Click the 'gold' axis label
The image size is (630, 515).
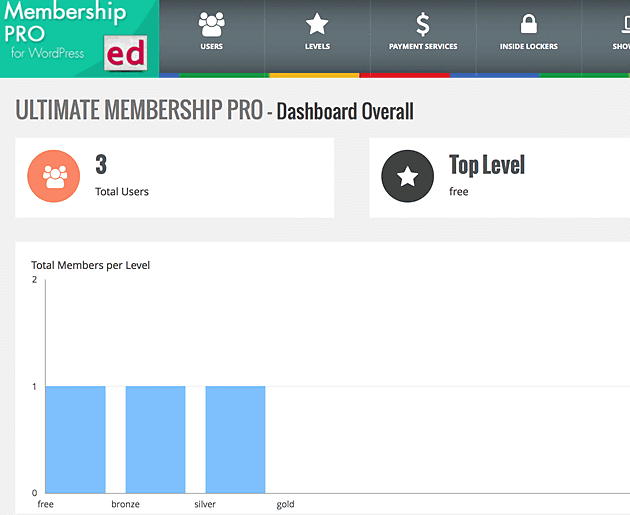[x=285, y=505]
